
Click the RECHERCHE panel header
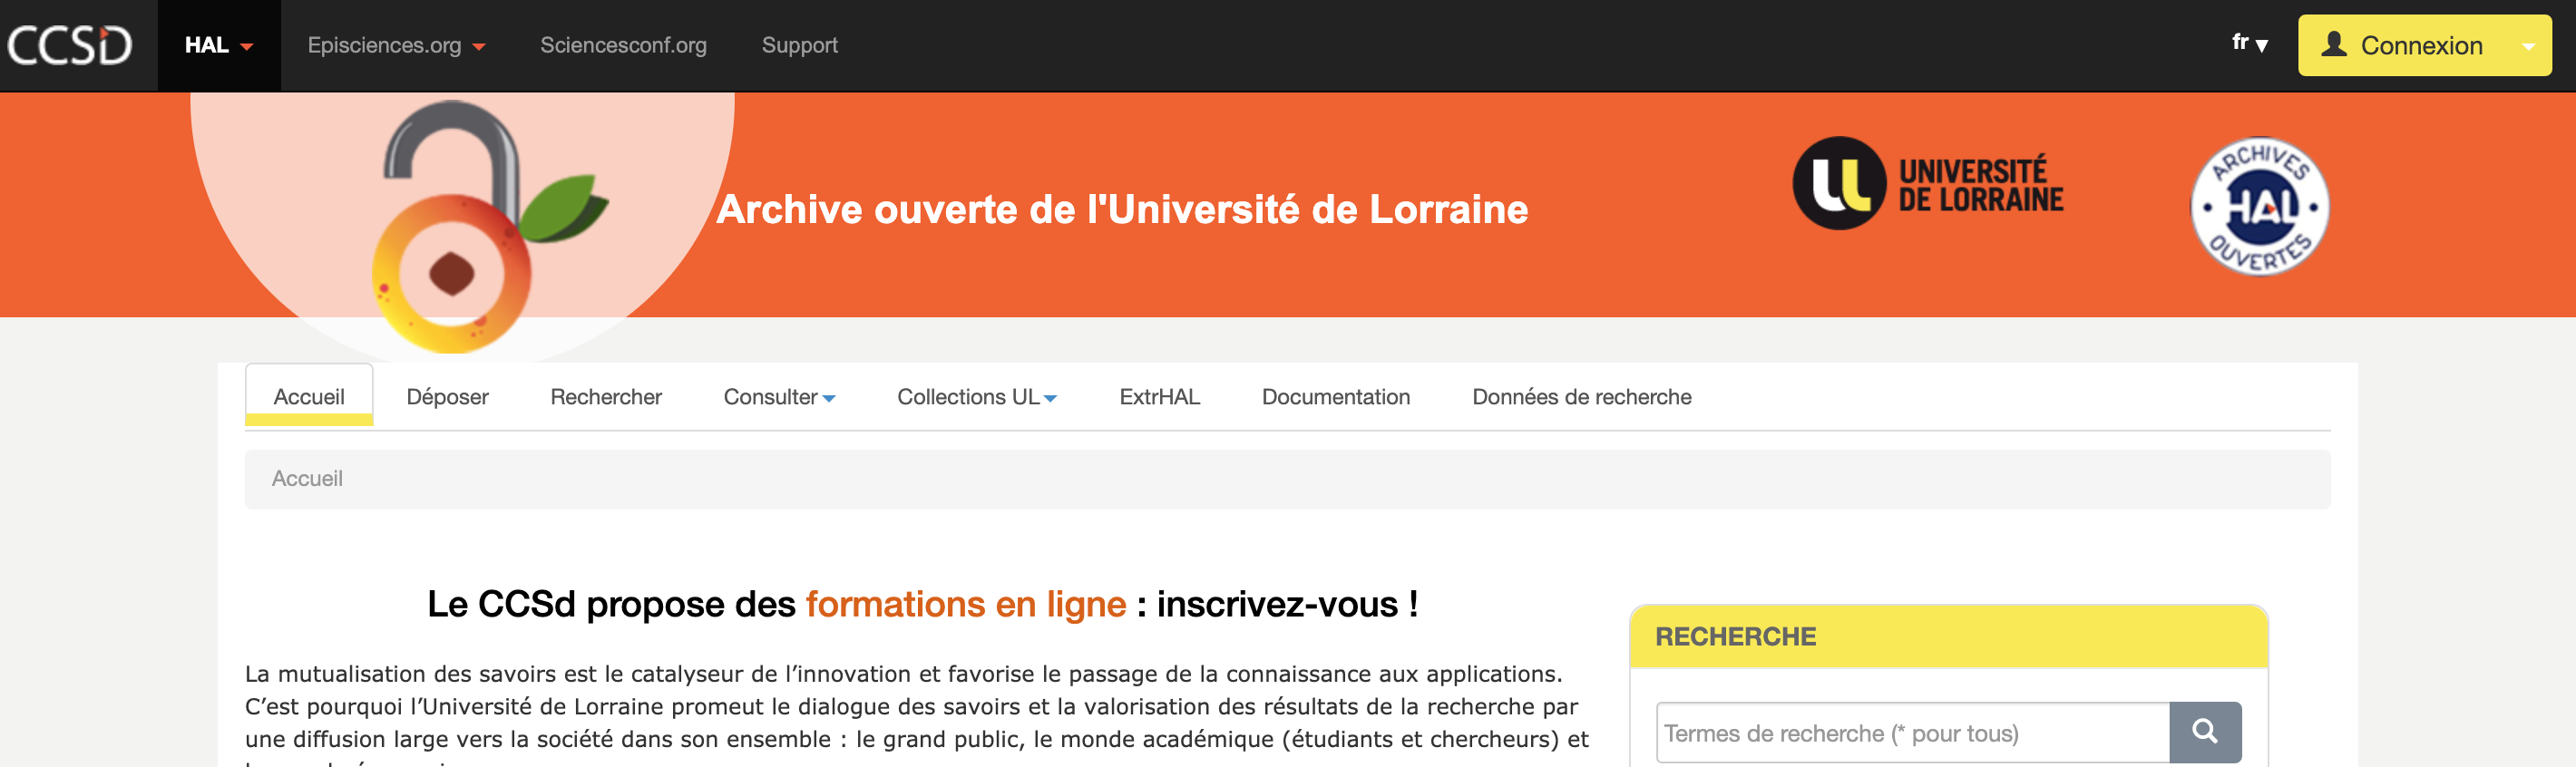point(1947,637)
